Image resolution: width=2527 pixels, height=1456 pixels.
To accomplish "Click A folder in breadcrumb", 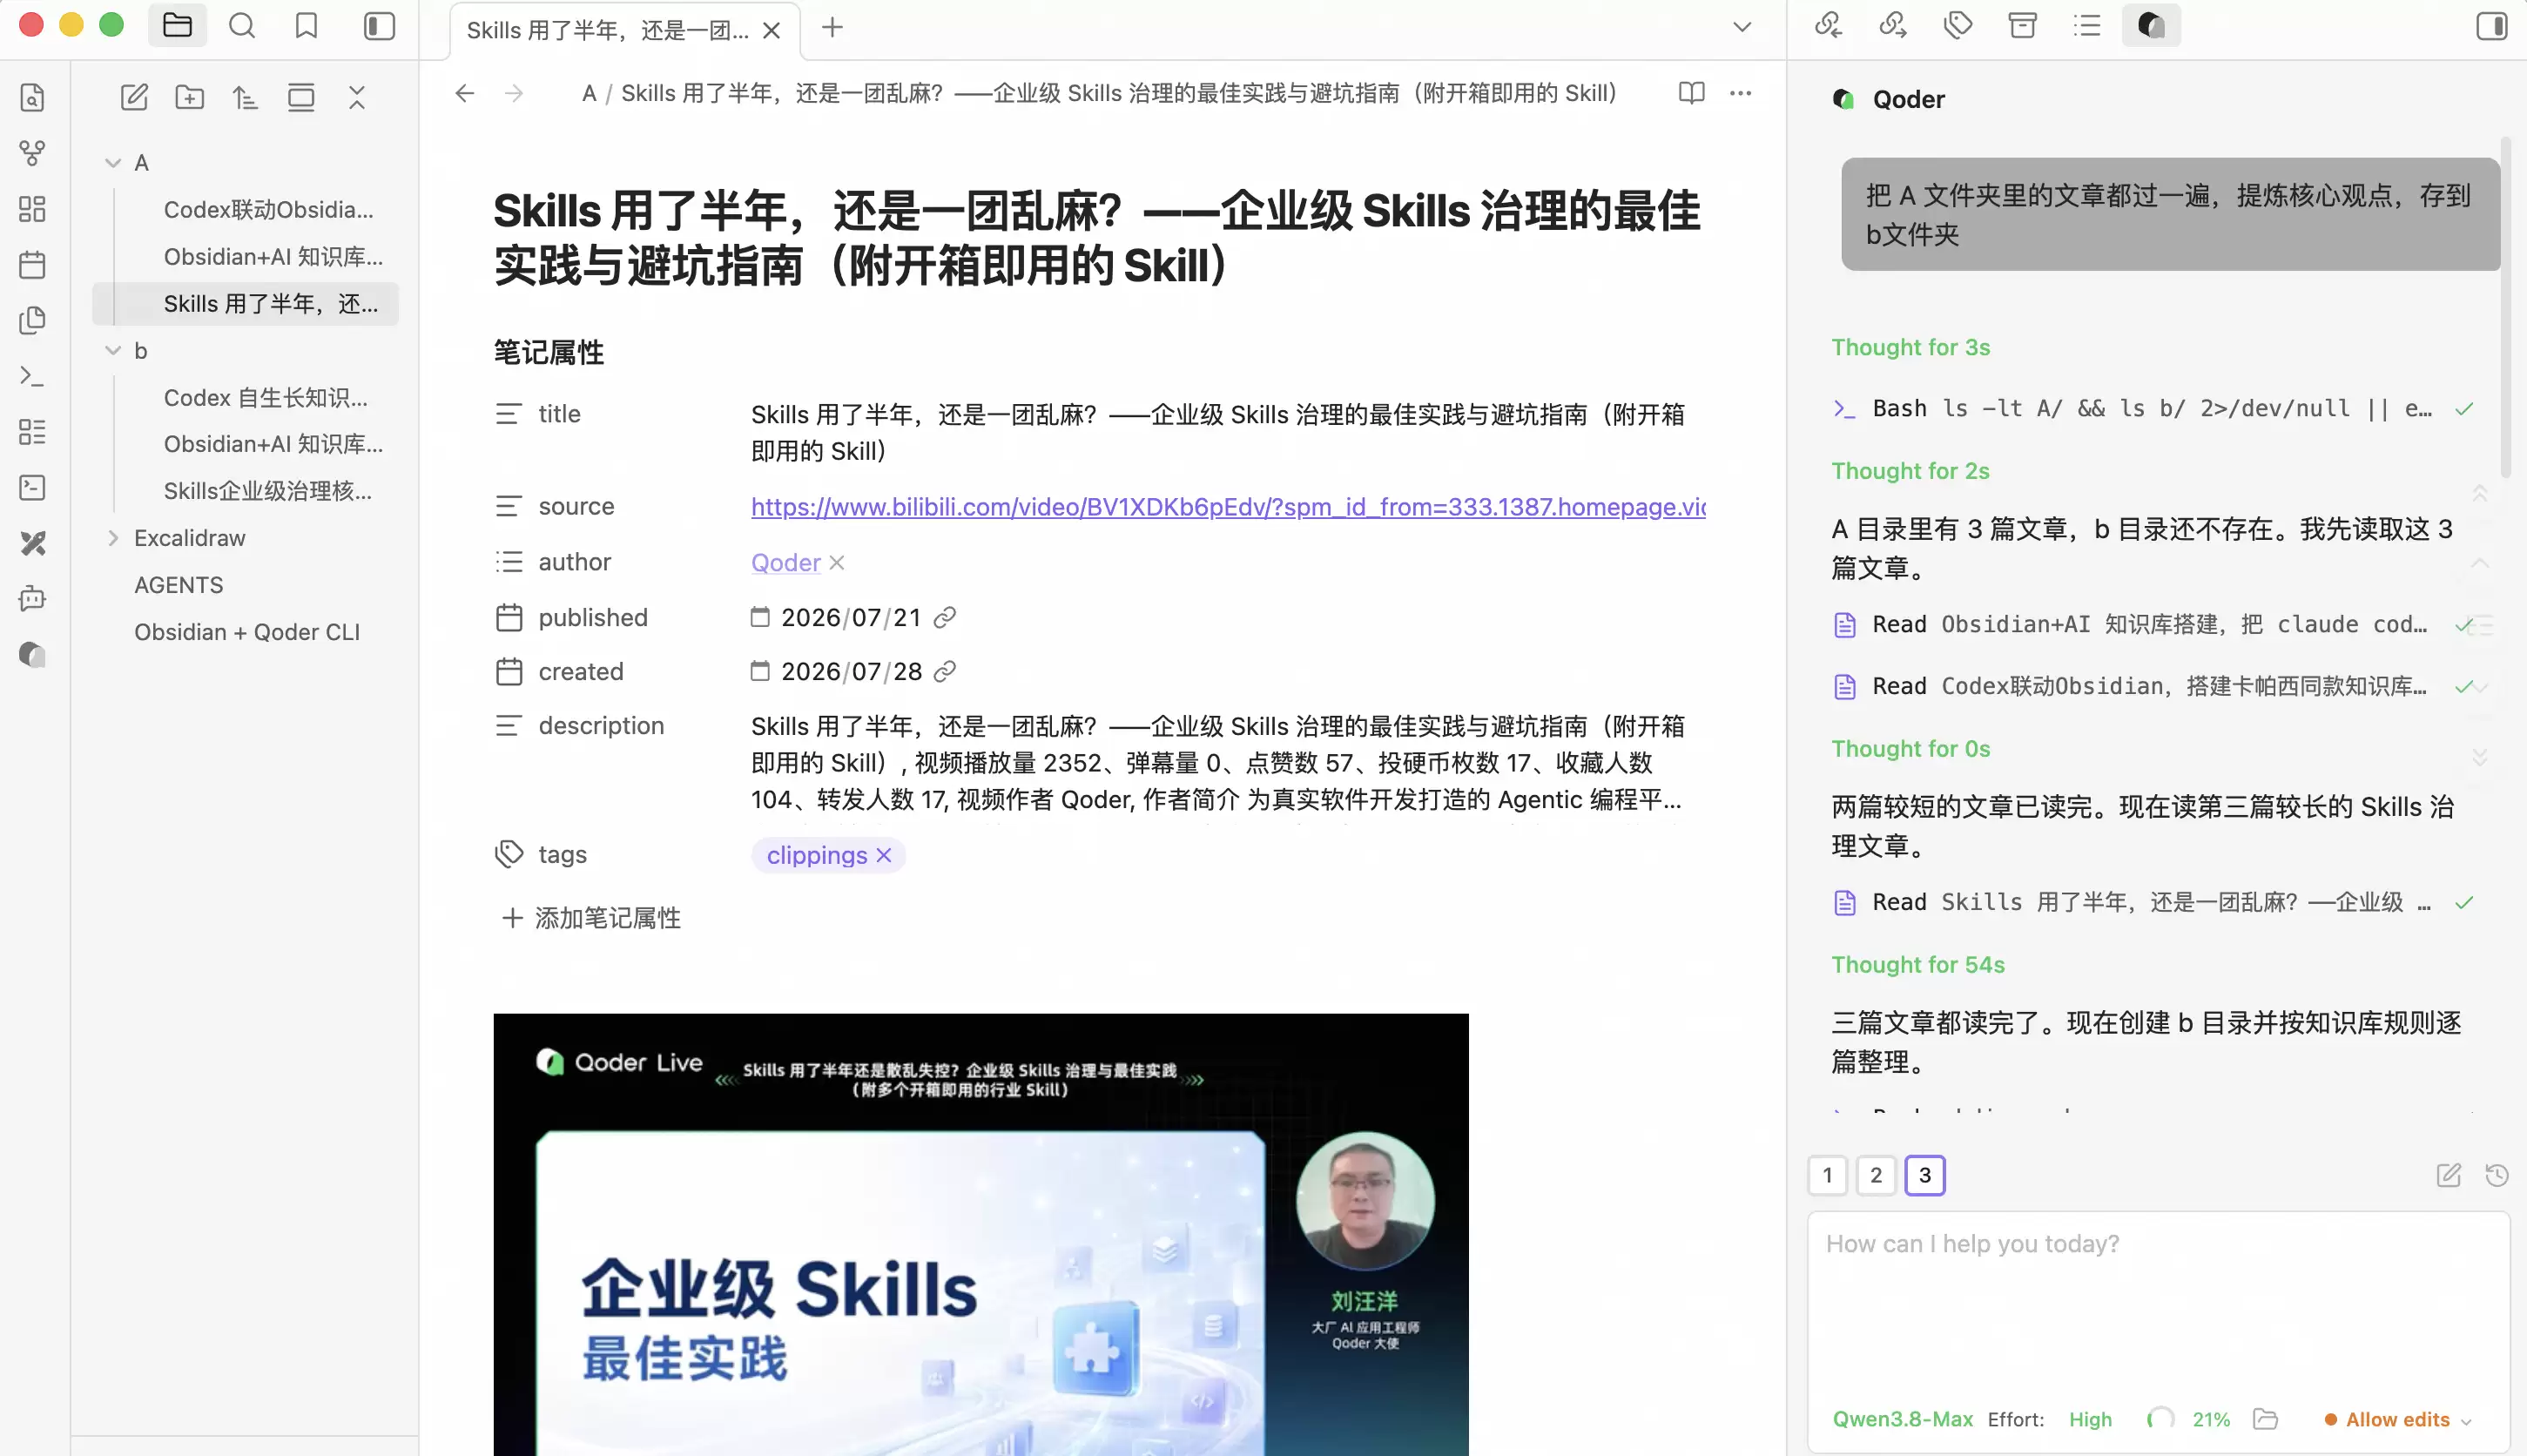I will pos(589,93).
